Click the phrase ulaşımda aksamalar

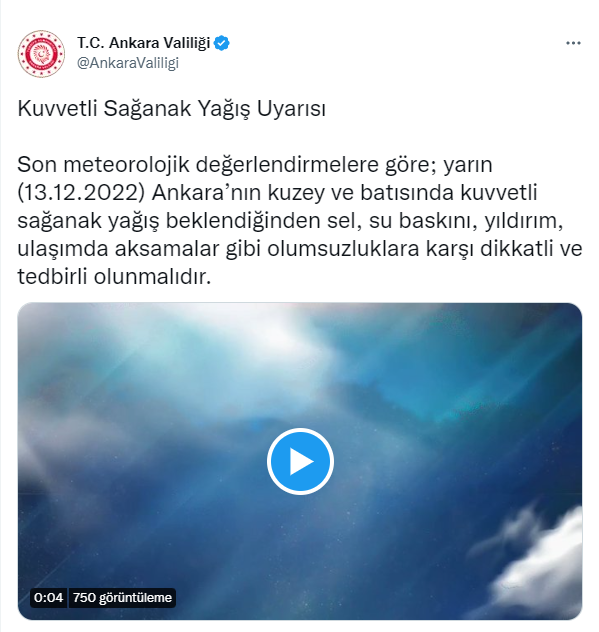[x=119, y=249]
